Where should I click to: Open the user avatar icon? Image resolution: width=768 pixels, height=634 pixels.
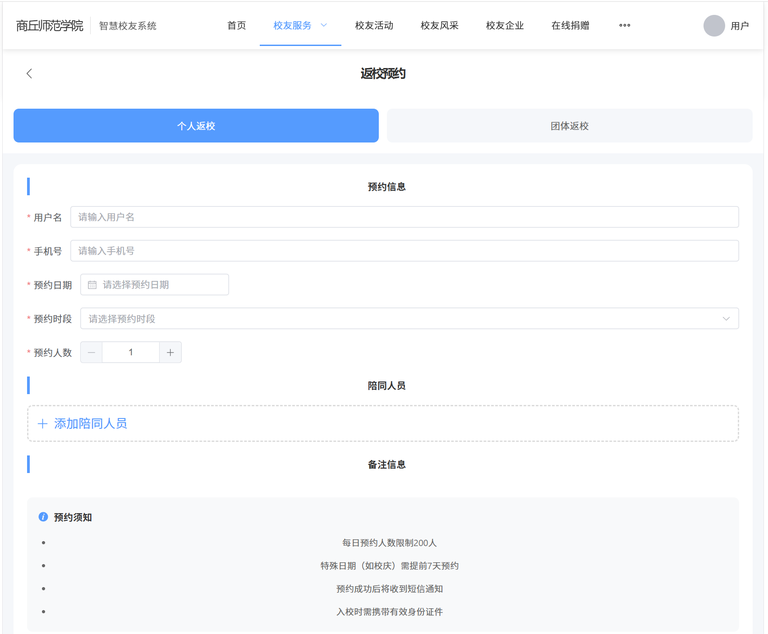[714, 26]
